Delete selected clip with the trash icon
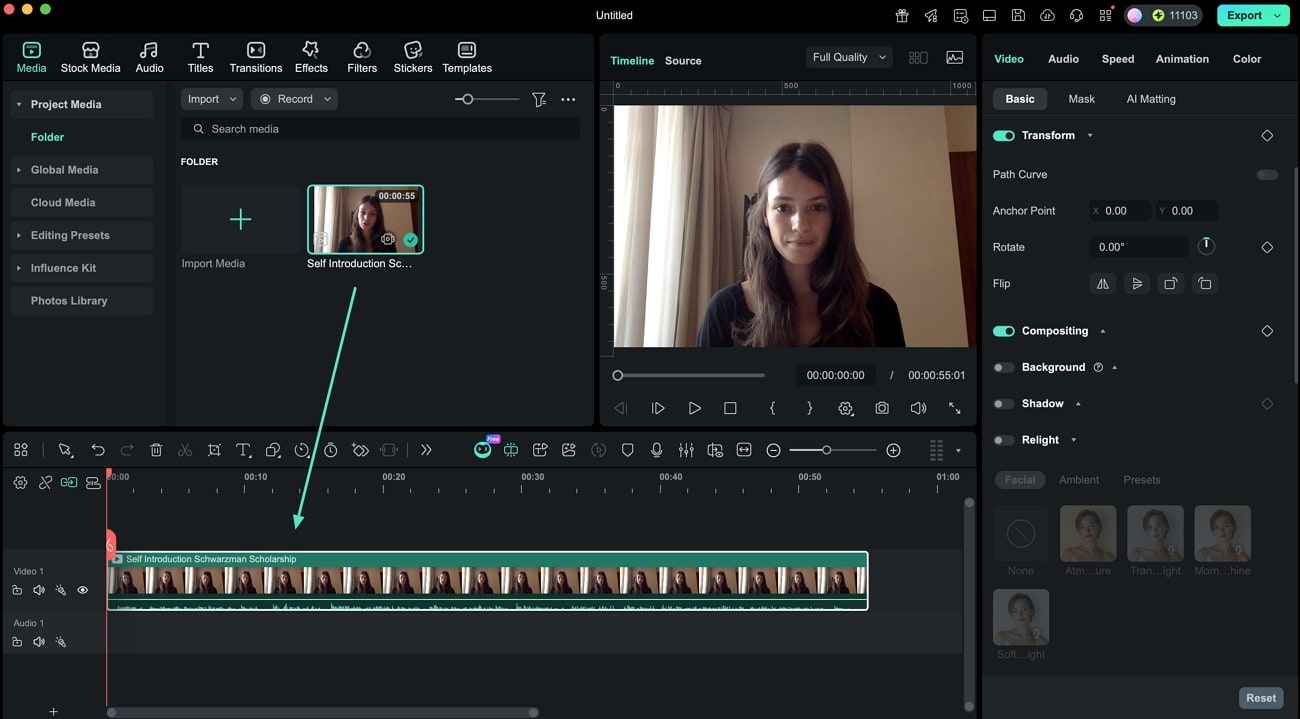The width and height of the screenshot is (1300, 719). (156, 450)
